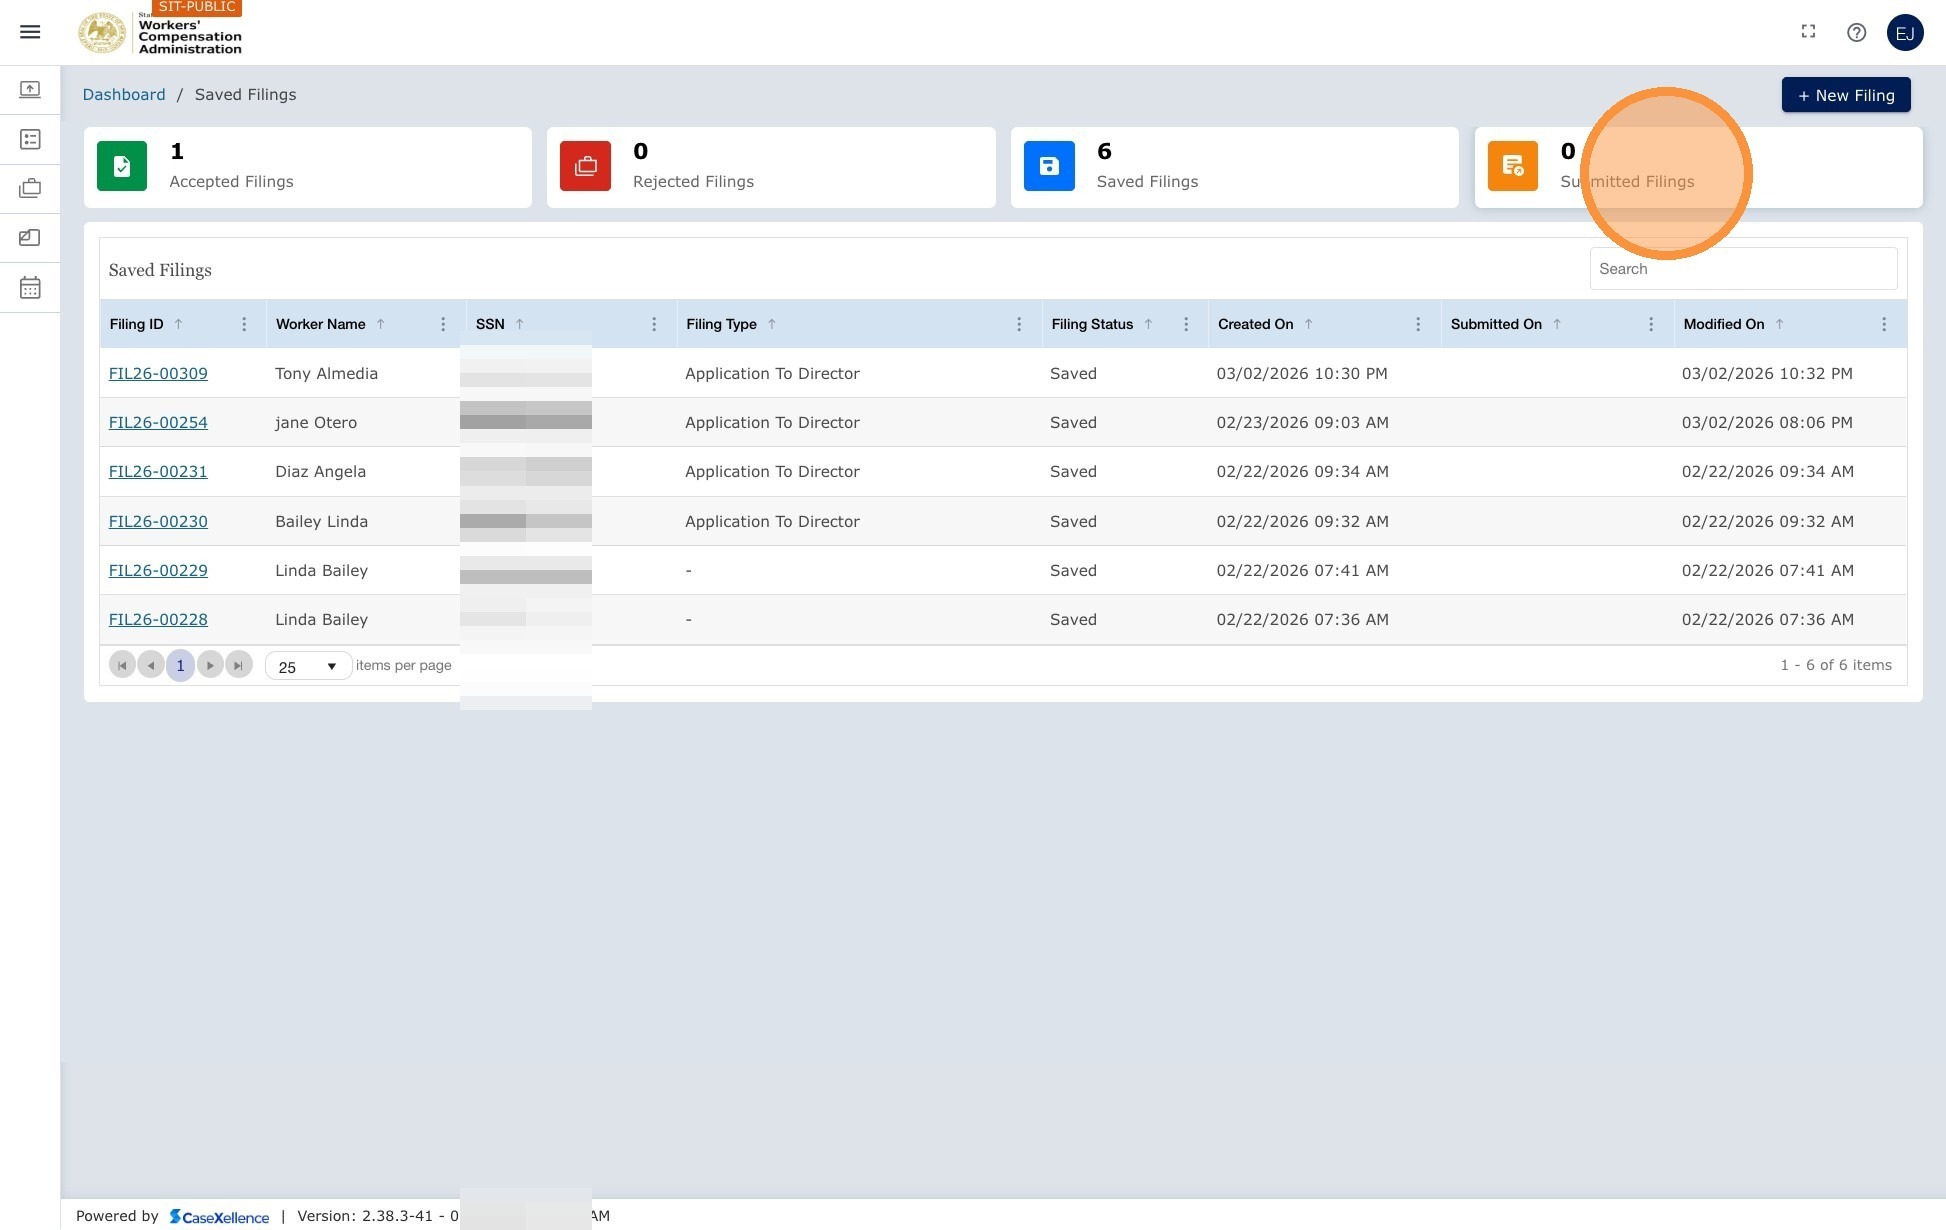The image size is (1946, 1230).
Task: Click jane Otero worker name cell
Action: (x=316, y=422)
